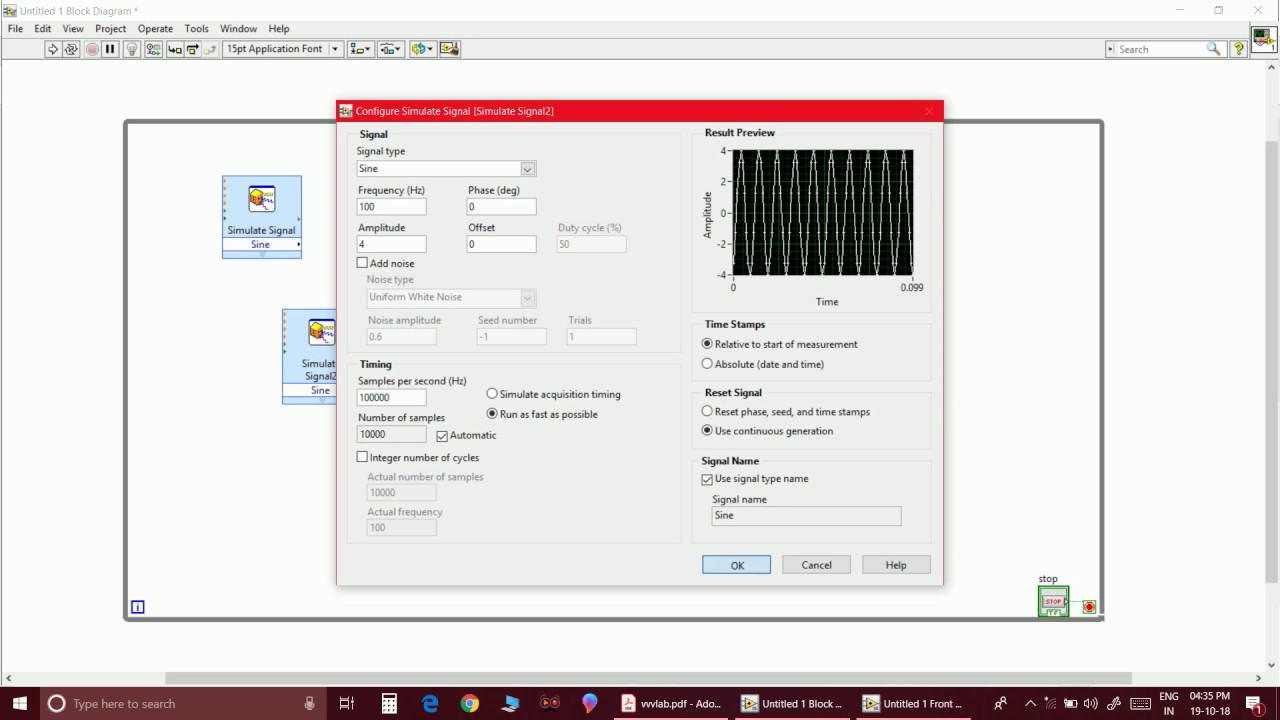Click the loop condition stop terminal

point(1089,607)
